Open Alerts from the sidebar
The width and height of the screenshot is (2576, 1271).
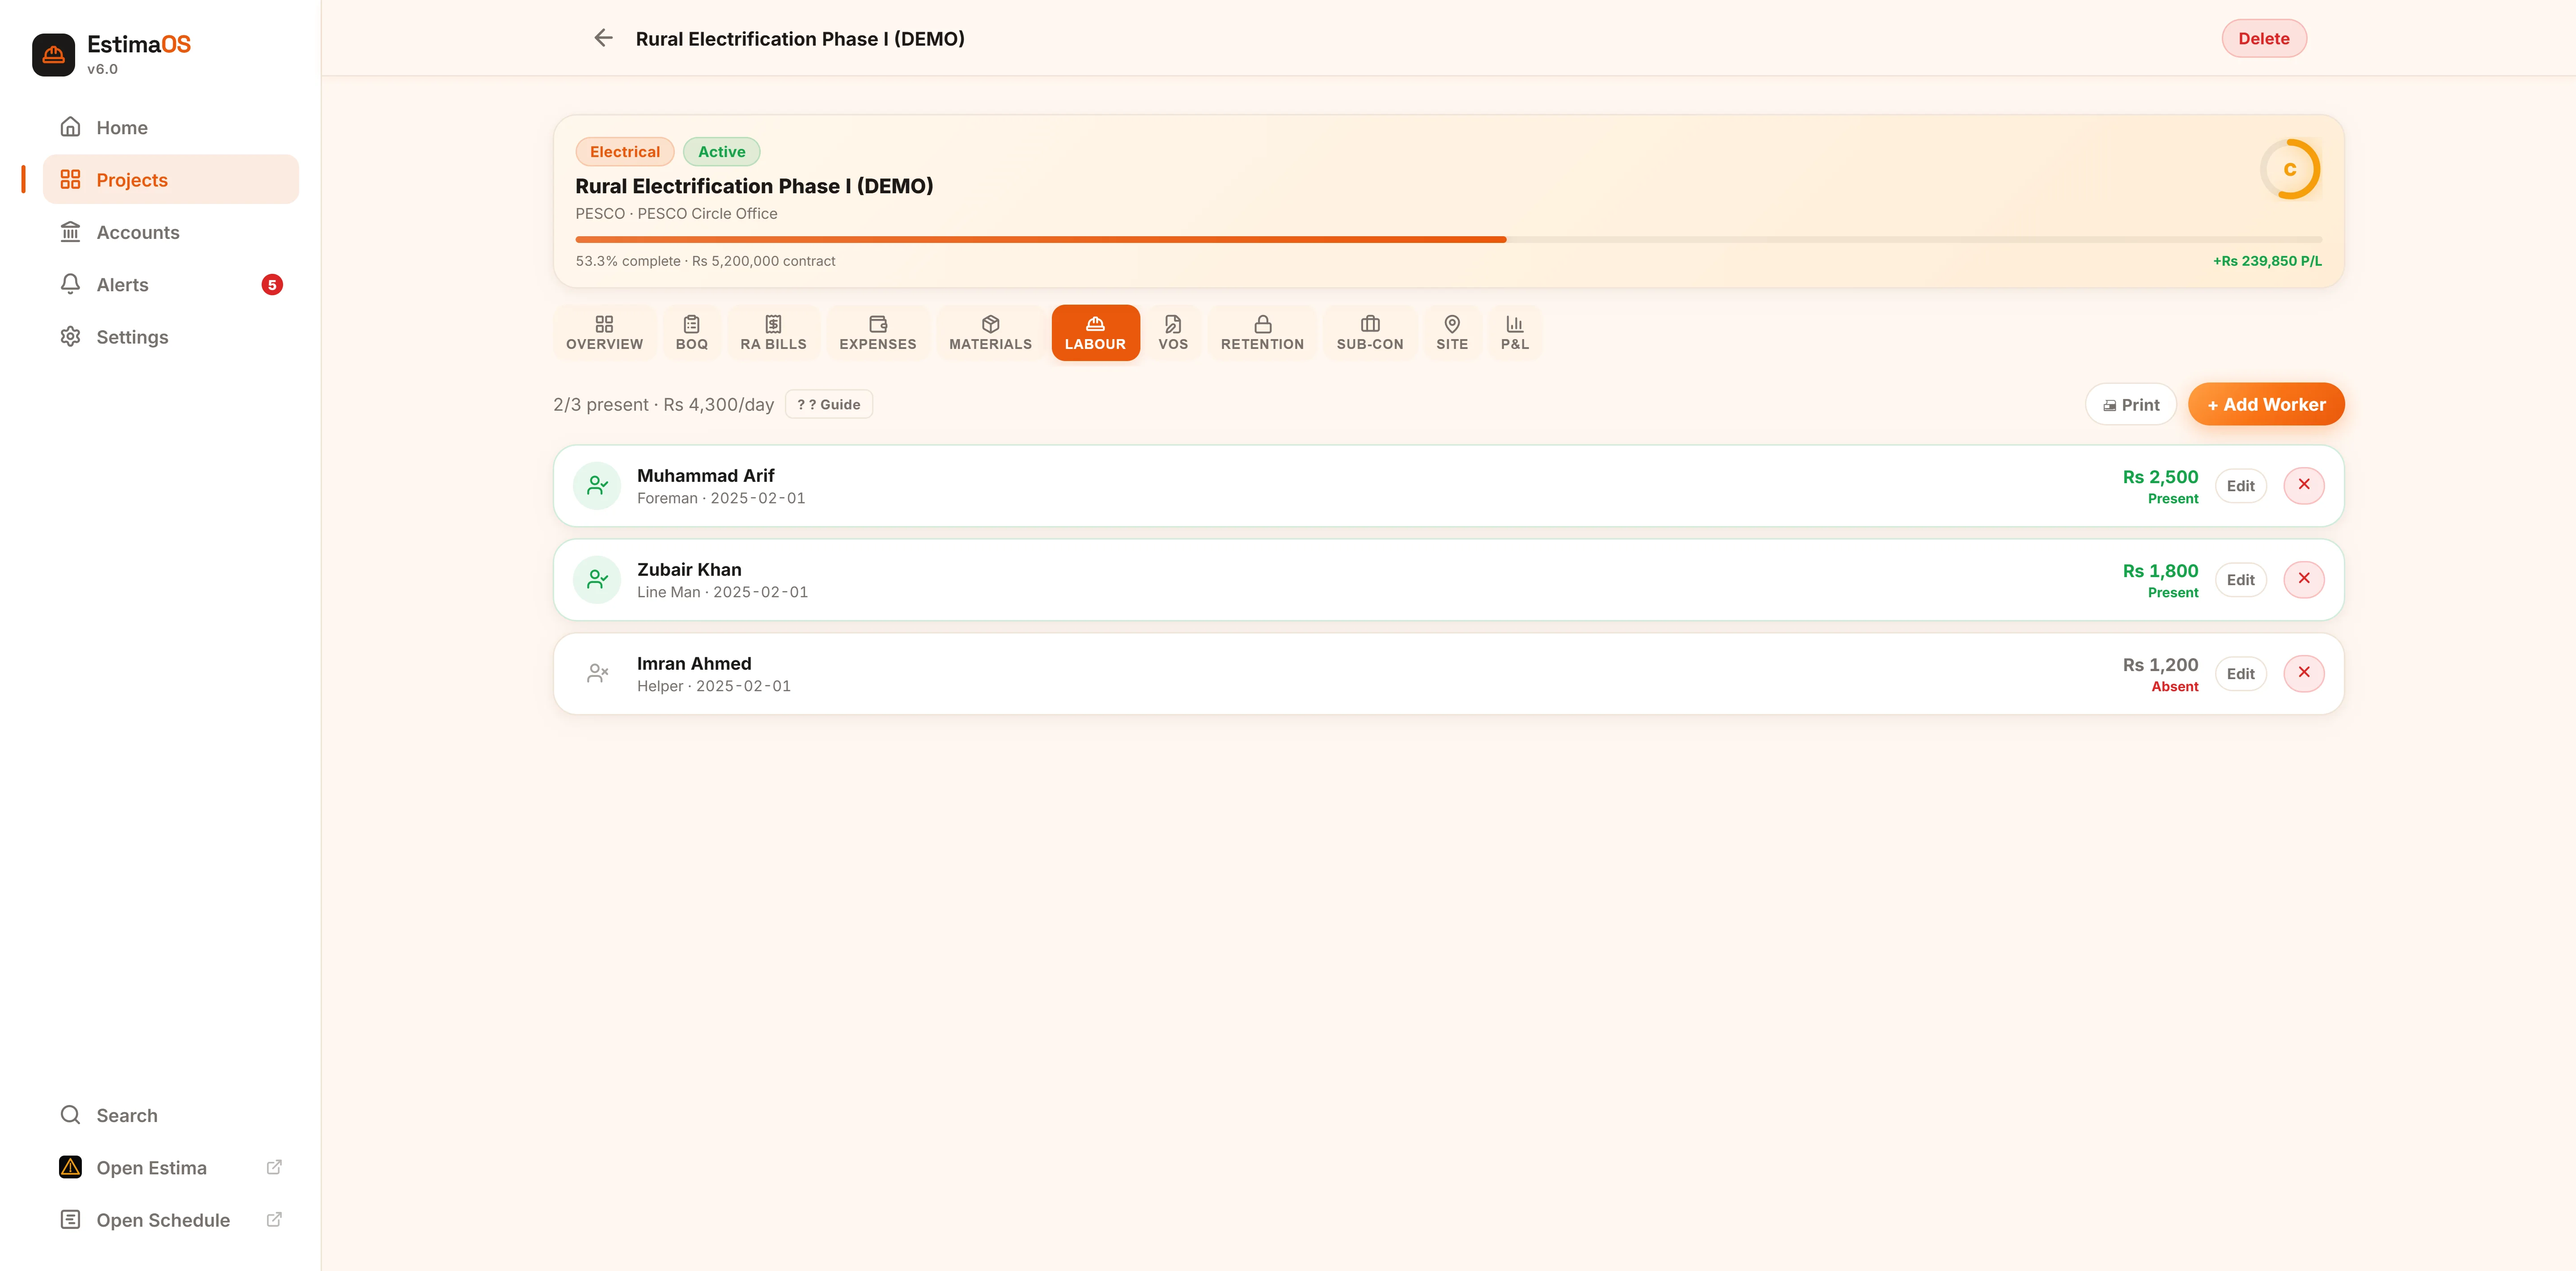(x=171, y=284)
